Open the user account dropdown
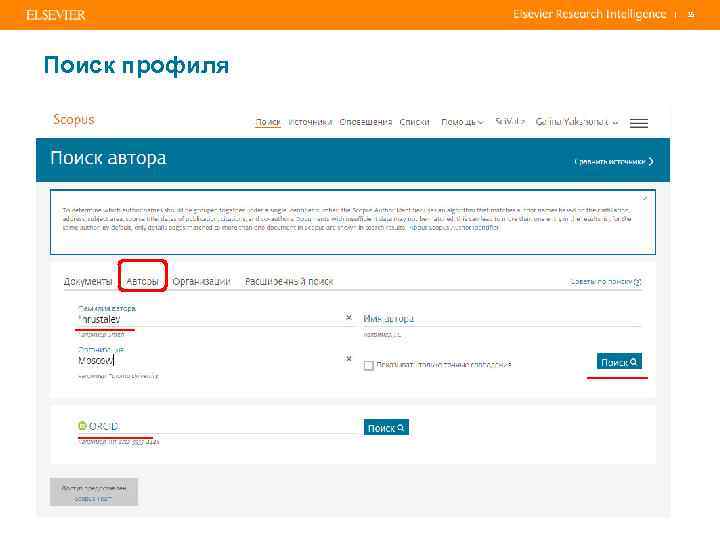 point(577,122)
